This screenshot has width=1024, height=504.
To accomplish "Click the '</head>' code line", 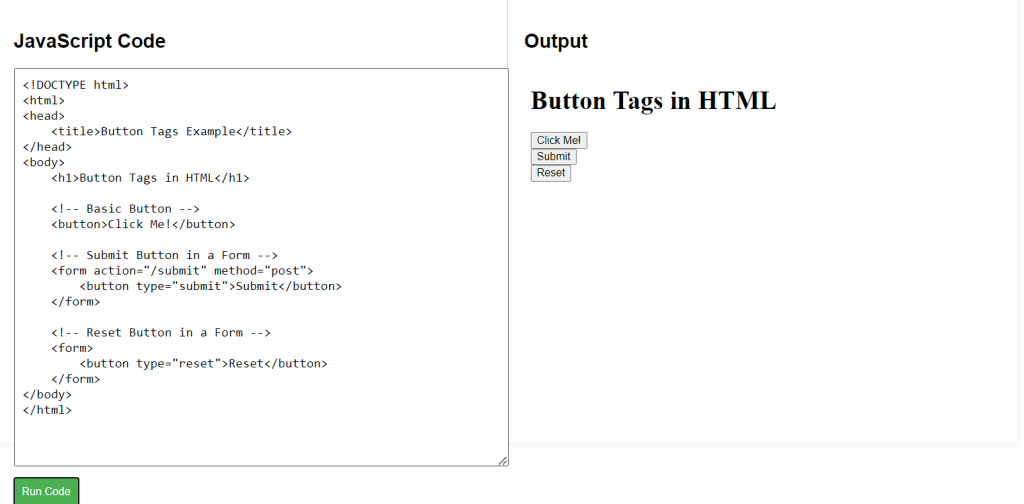I will (47, 147).
